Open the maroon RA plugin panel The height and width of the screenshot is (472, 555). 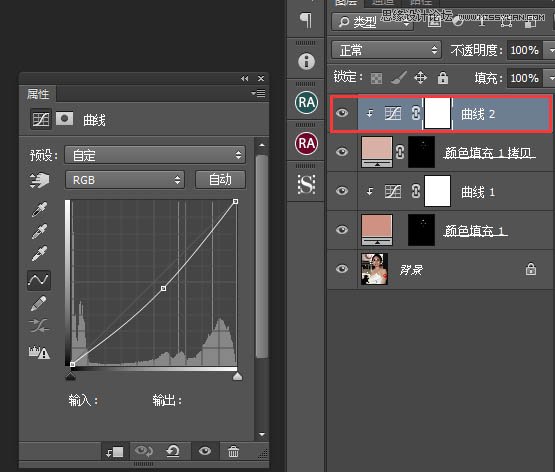(306, 143)
